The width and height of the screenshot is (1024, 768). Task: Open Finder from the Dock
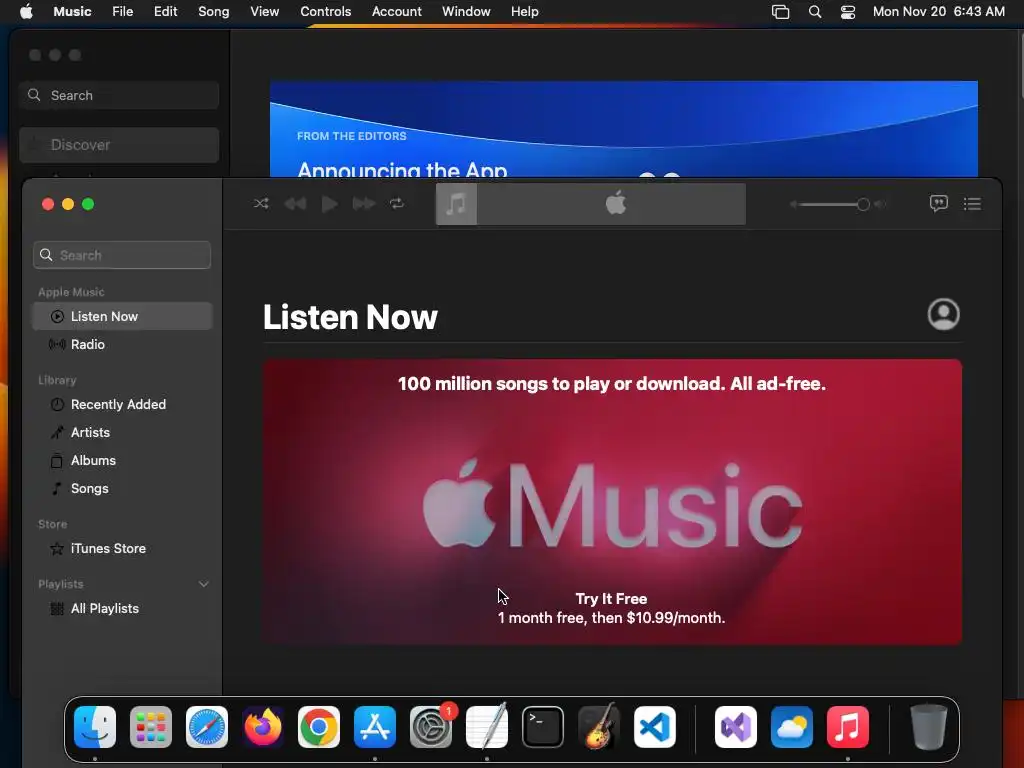point(95,727)
